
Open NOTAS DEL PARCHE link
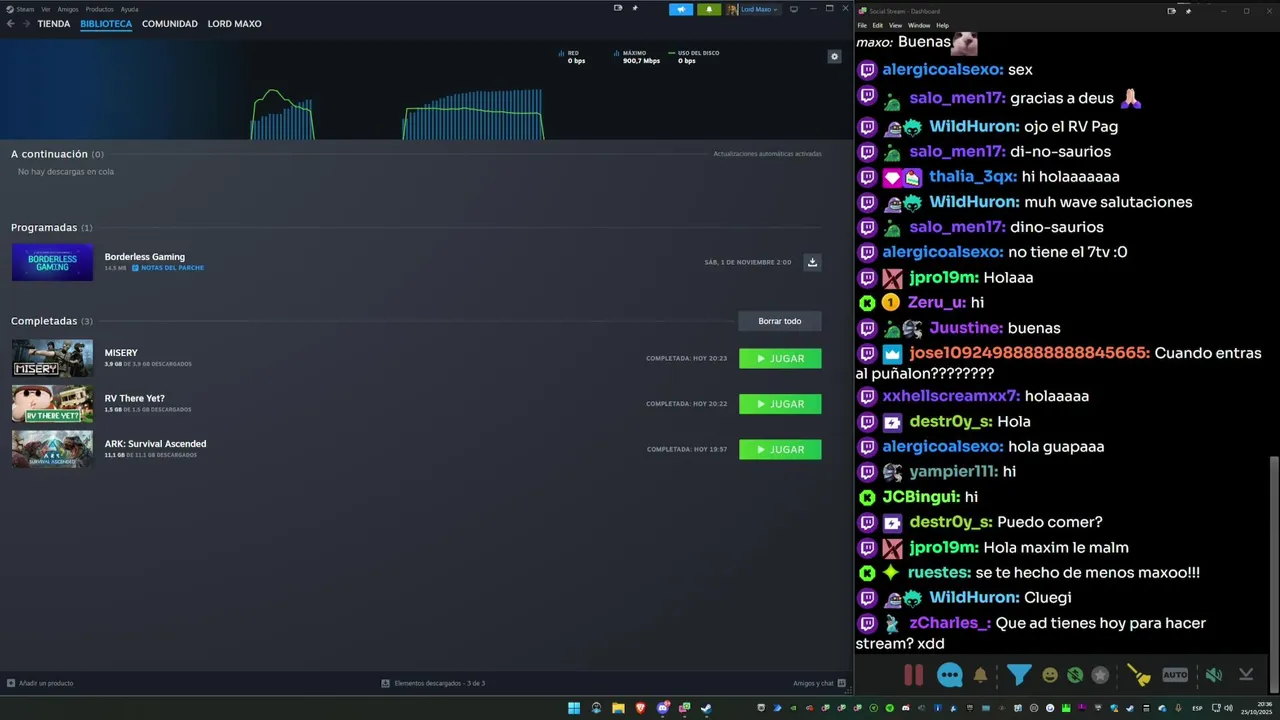(x=168, y=268)
